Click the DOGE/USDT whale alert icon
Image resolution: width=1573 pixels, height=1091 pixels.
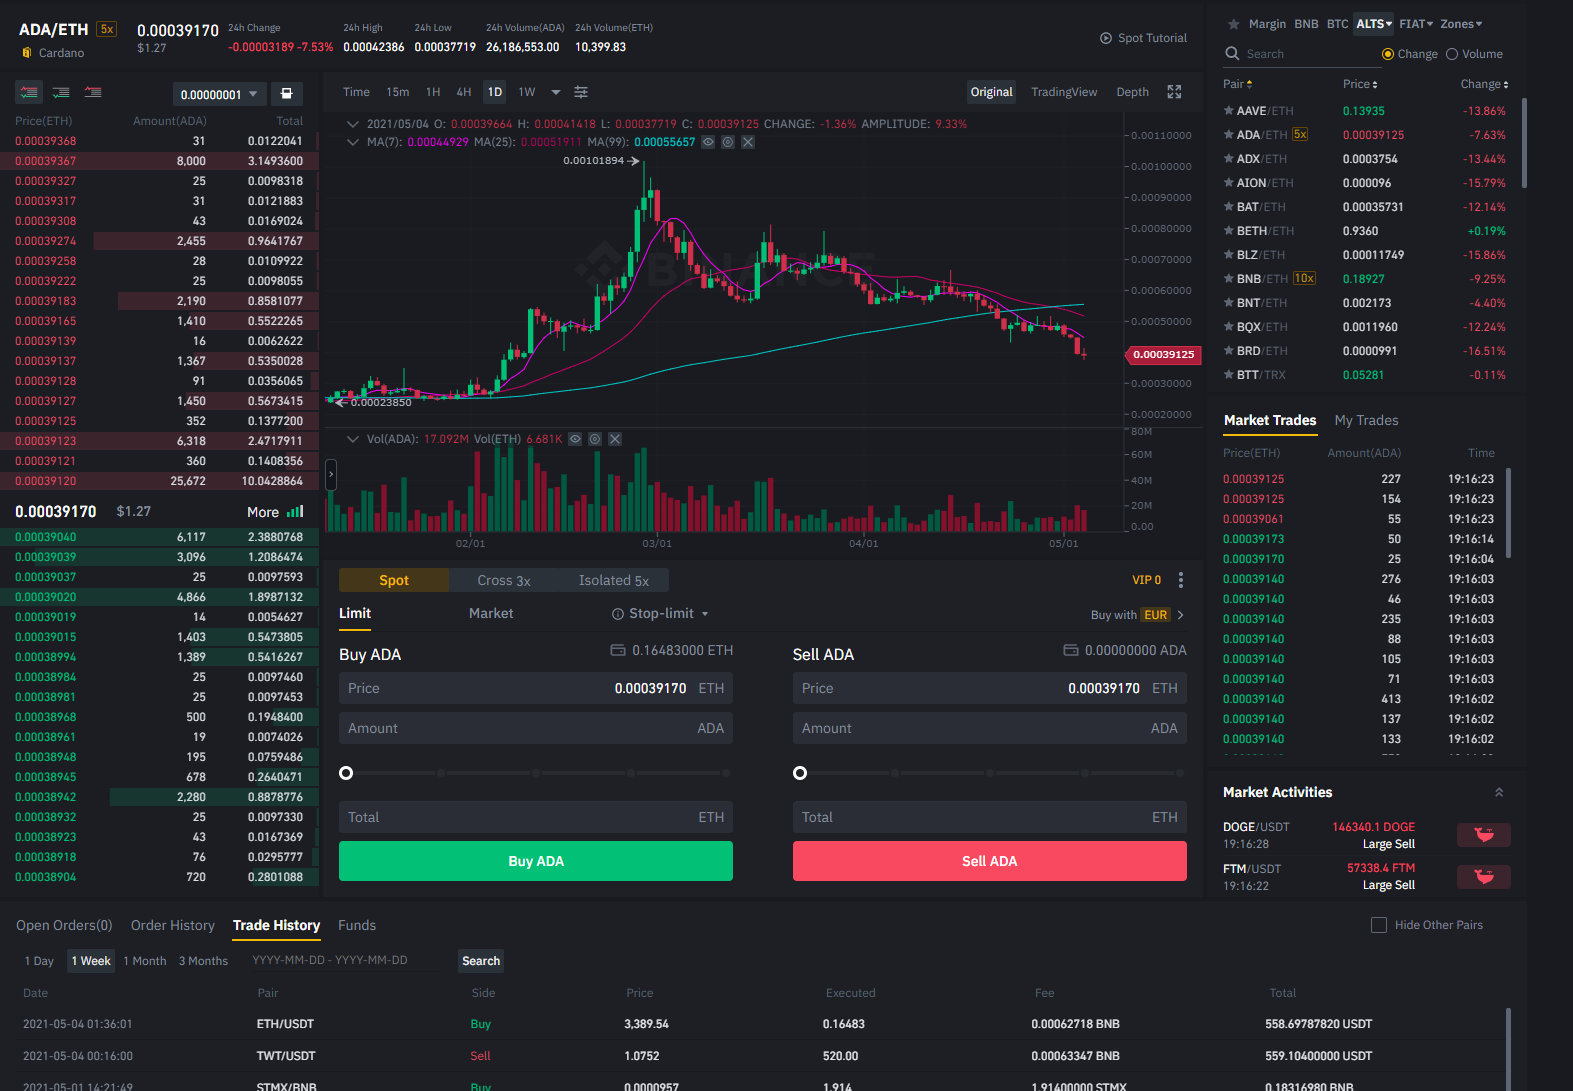pos(1484,835)
